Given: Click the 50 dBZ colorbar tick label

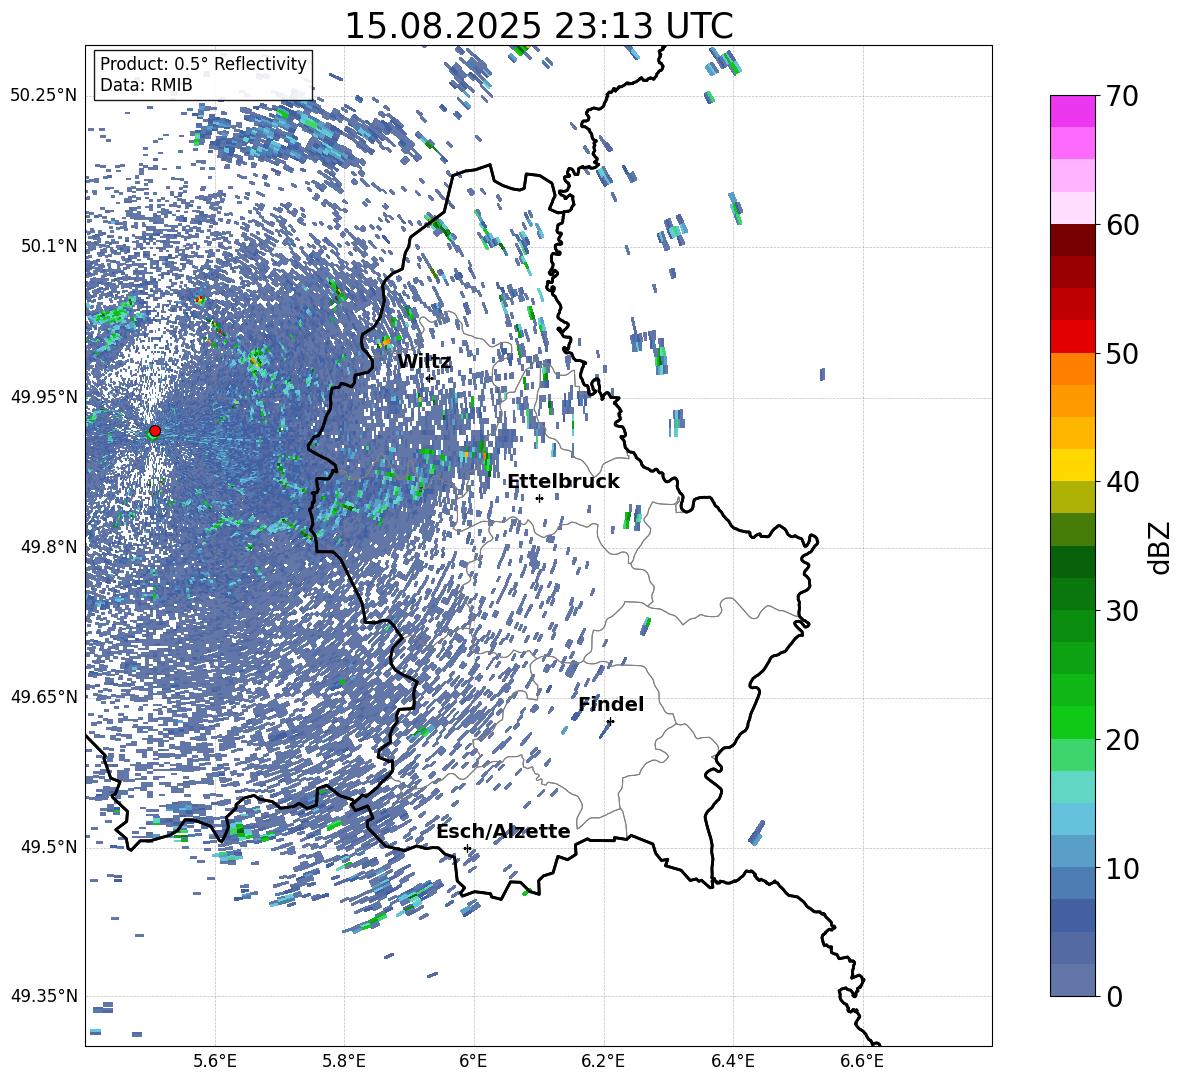Looking at the screenshot, I should click(x=1122, y=353).
